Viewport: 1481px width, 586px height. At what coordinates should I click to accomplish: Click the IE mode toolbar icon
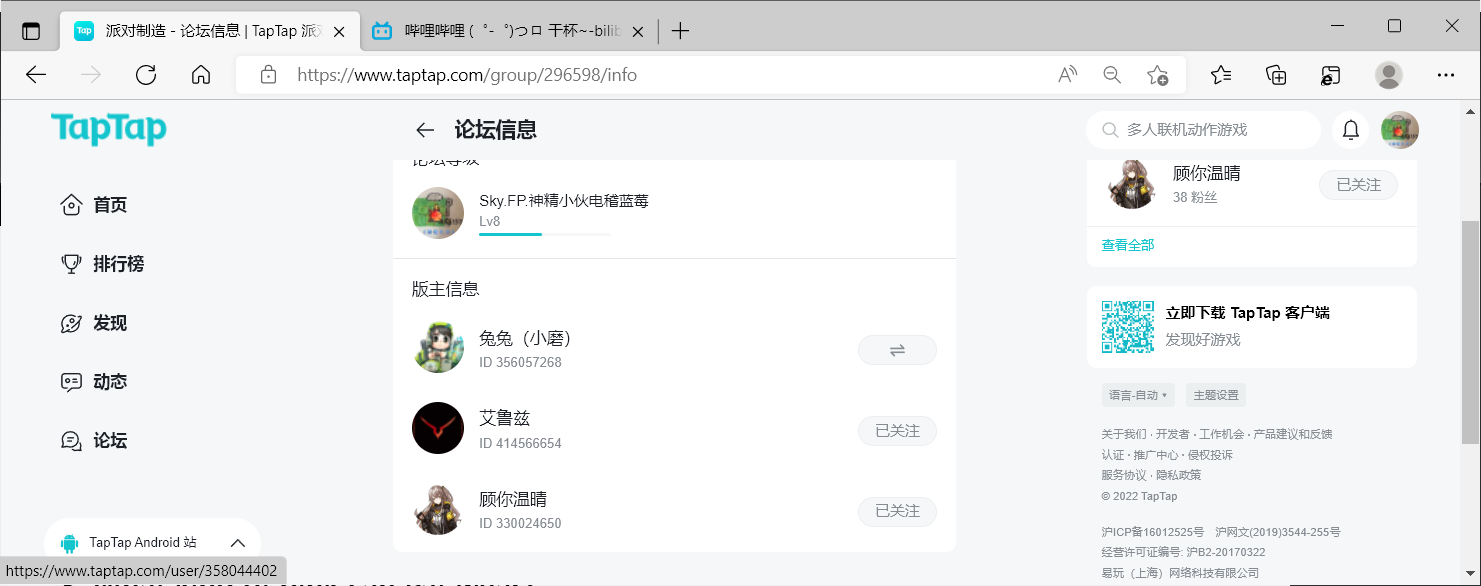tap(1330, 75)
